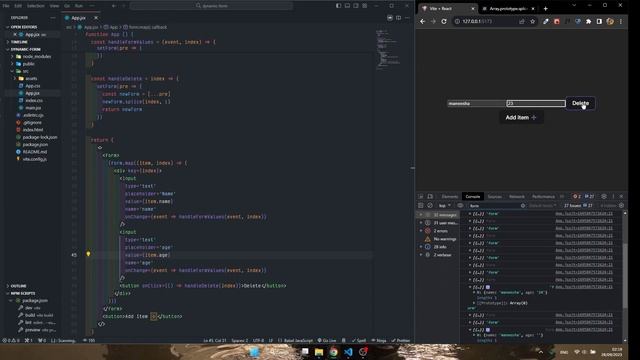Image resolution: width=640 pixels, height=360 pixels.
Task: Open Visual Studio Code from the taskbar
Action: (x=348, y=351)
